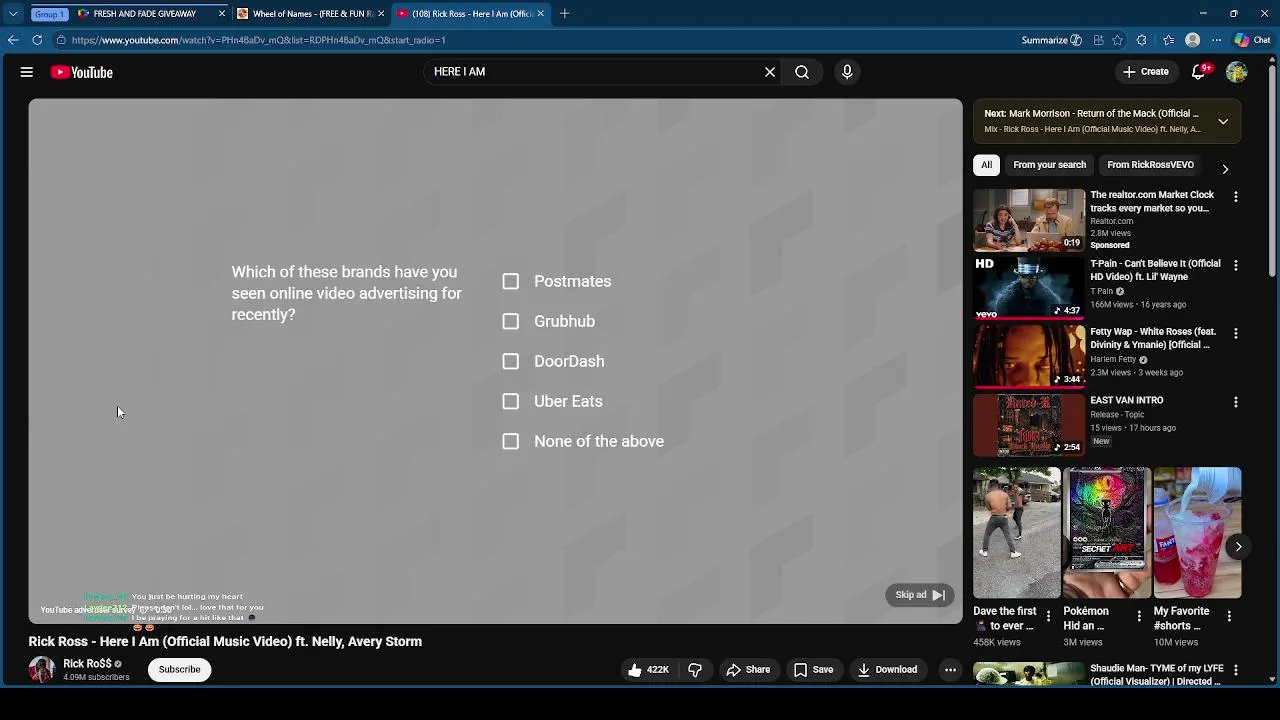Image resolution: width=1280 pixels, height=720 pixels.
Task: Select the From RickRossVEVO chip
Action: [x=1150, y=165]
